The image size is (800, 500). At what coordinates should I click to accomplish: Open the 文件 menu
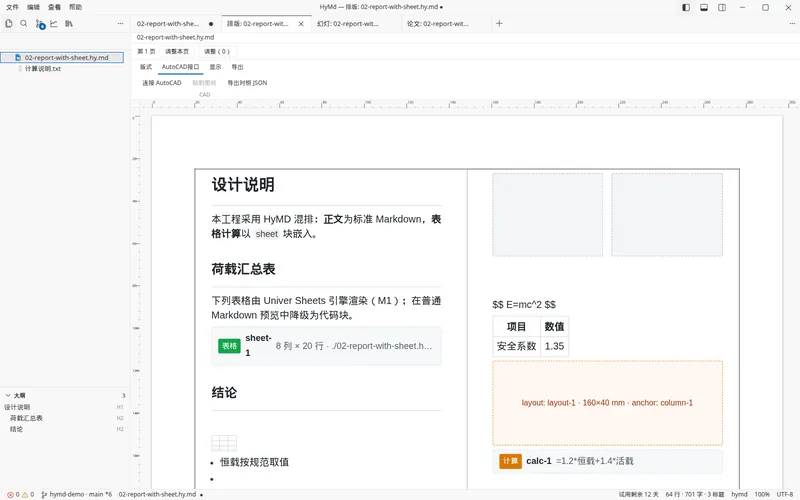12,7
